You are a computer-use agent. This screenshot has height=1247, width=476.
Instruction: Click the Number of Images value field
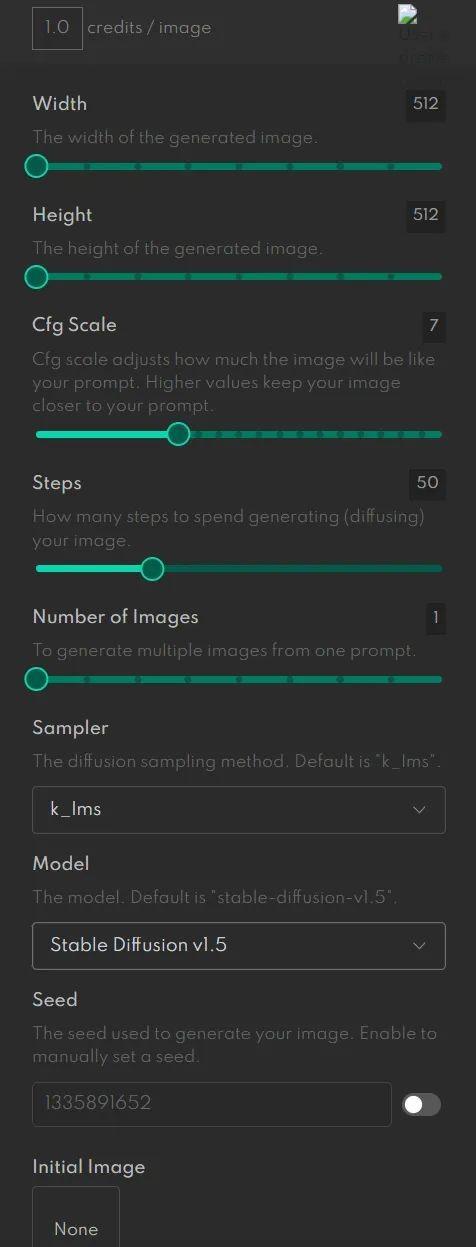435,617
